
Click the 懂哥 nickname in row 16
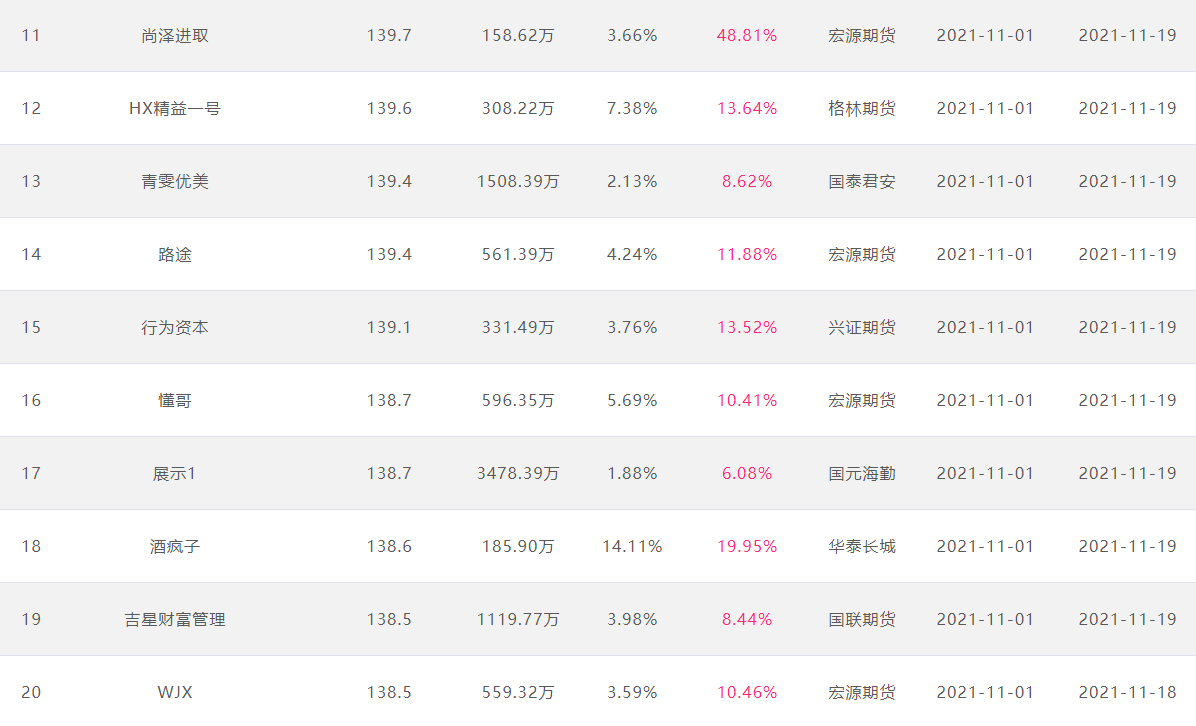[175, 400]
